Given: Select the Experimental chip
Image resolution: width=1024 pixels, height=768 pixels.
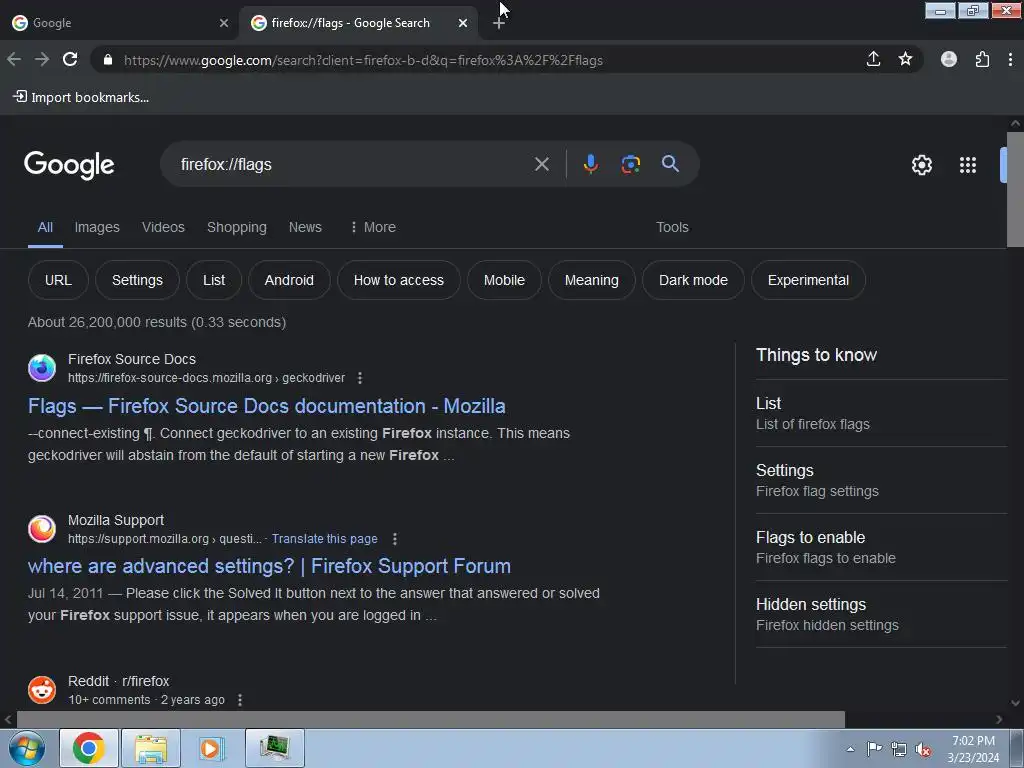Looking at the screenshot, I should point(808,280).
